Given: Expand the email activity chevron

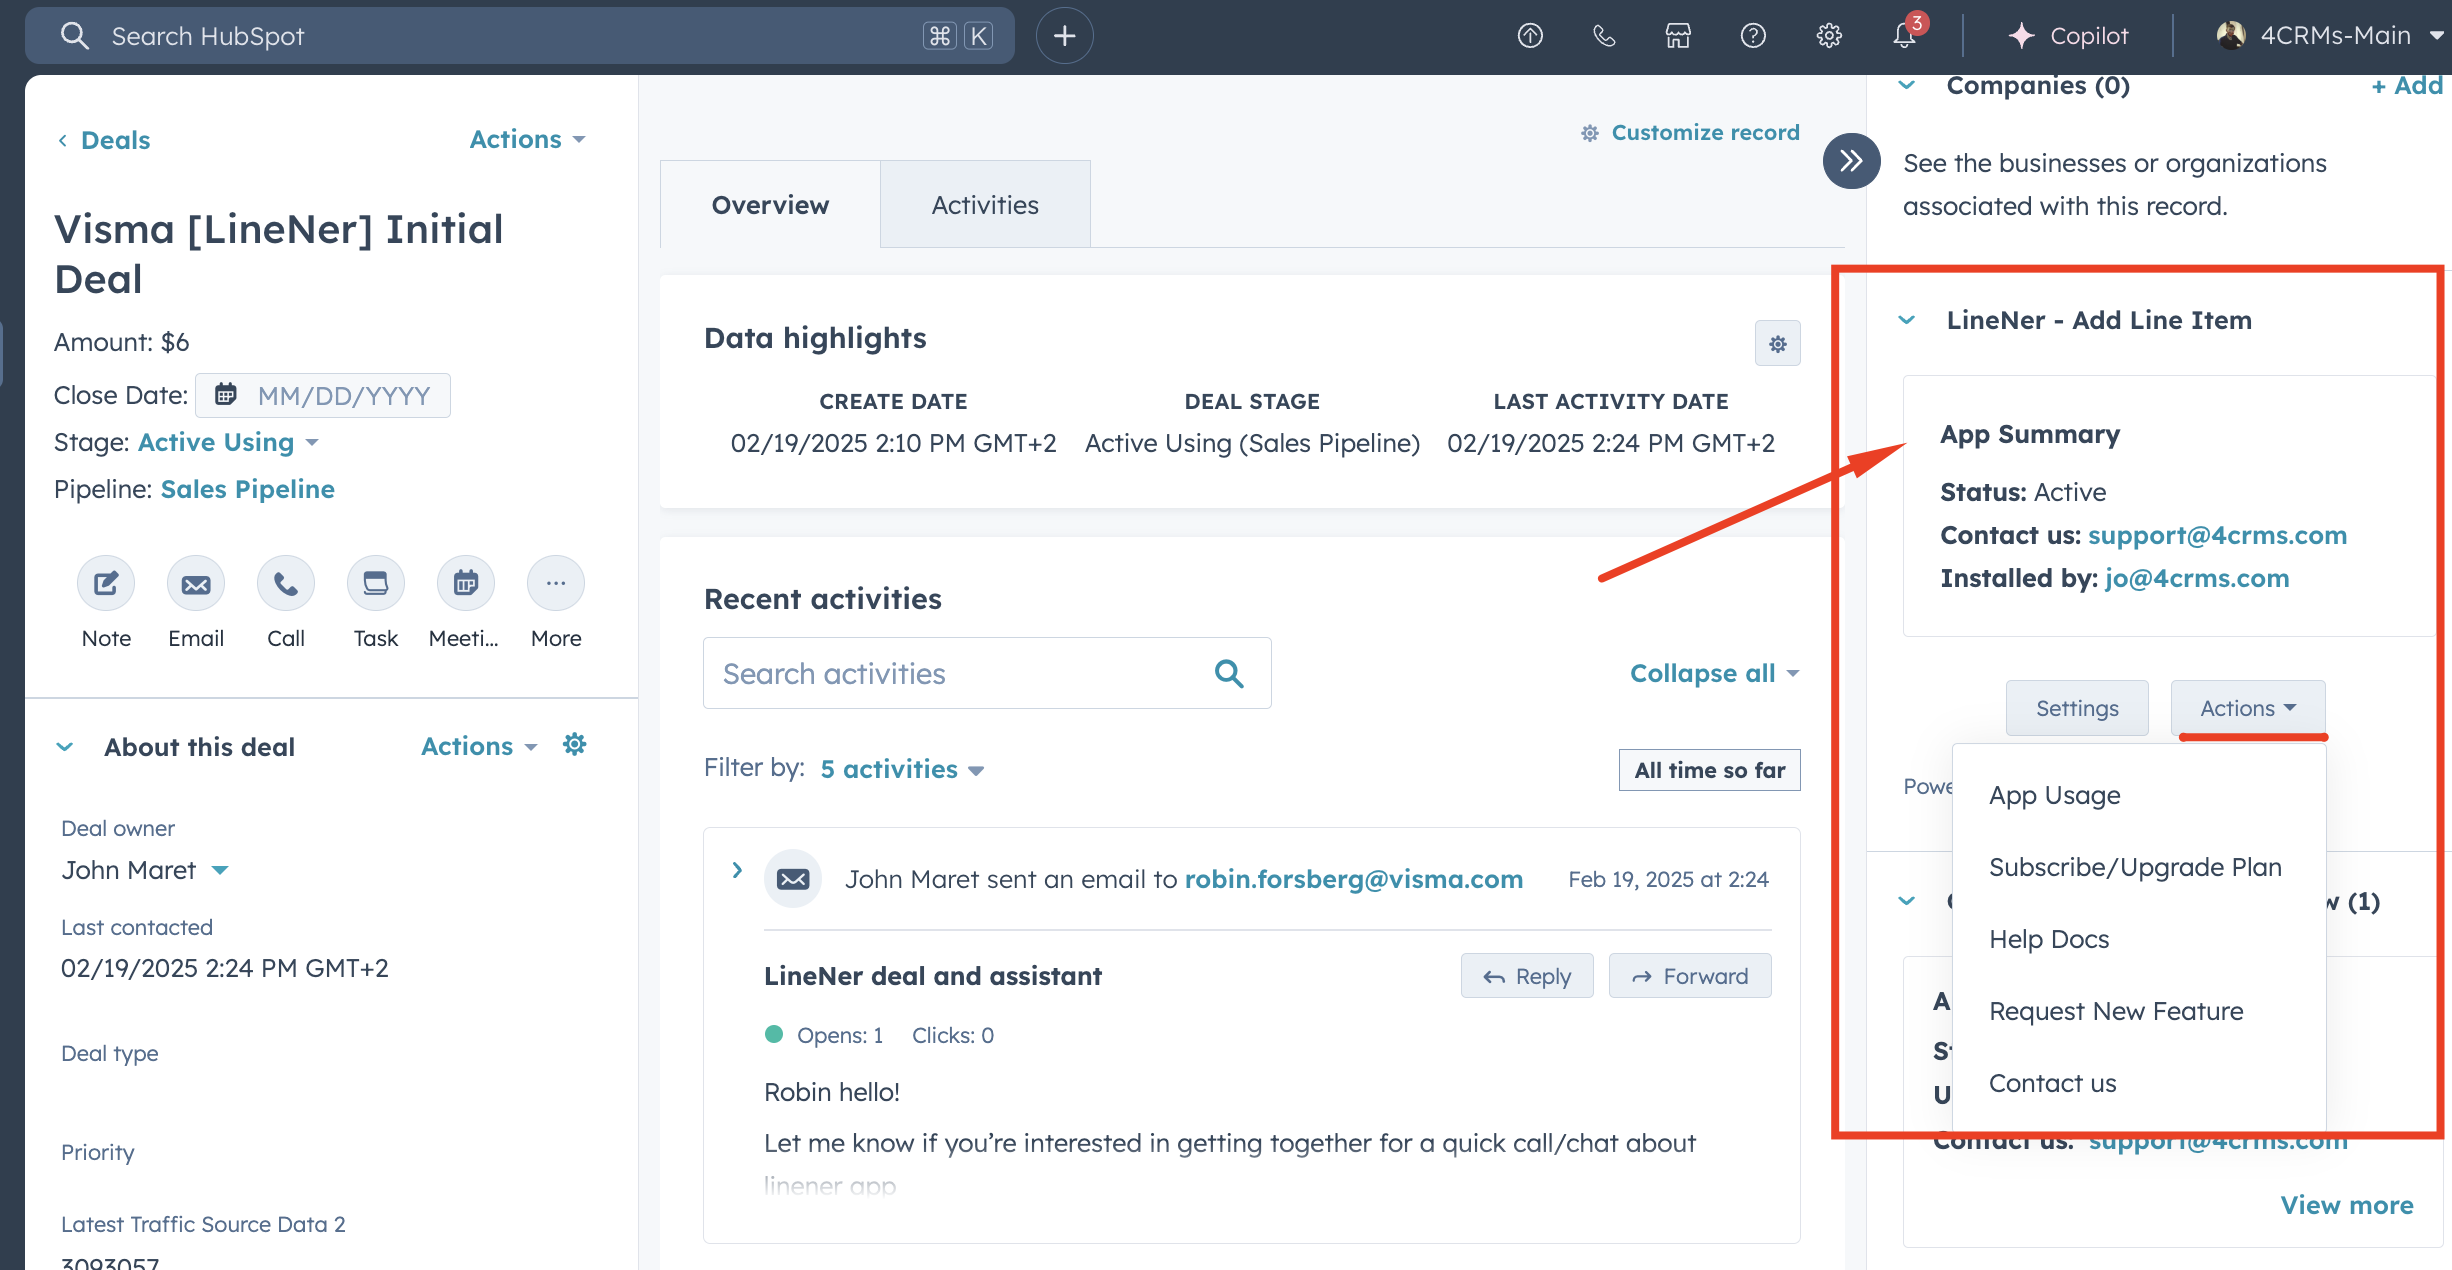Looking at the screenshot, I should pyautogui.click(x=737, y=870).
